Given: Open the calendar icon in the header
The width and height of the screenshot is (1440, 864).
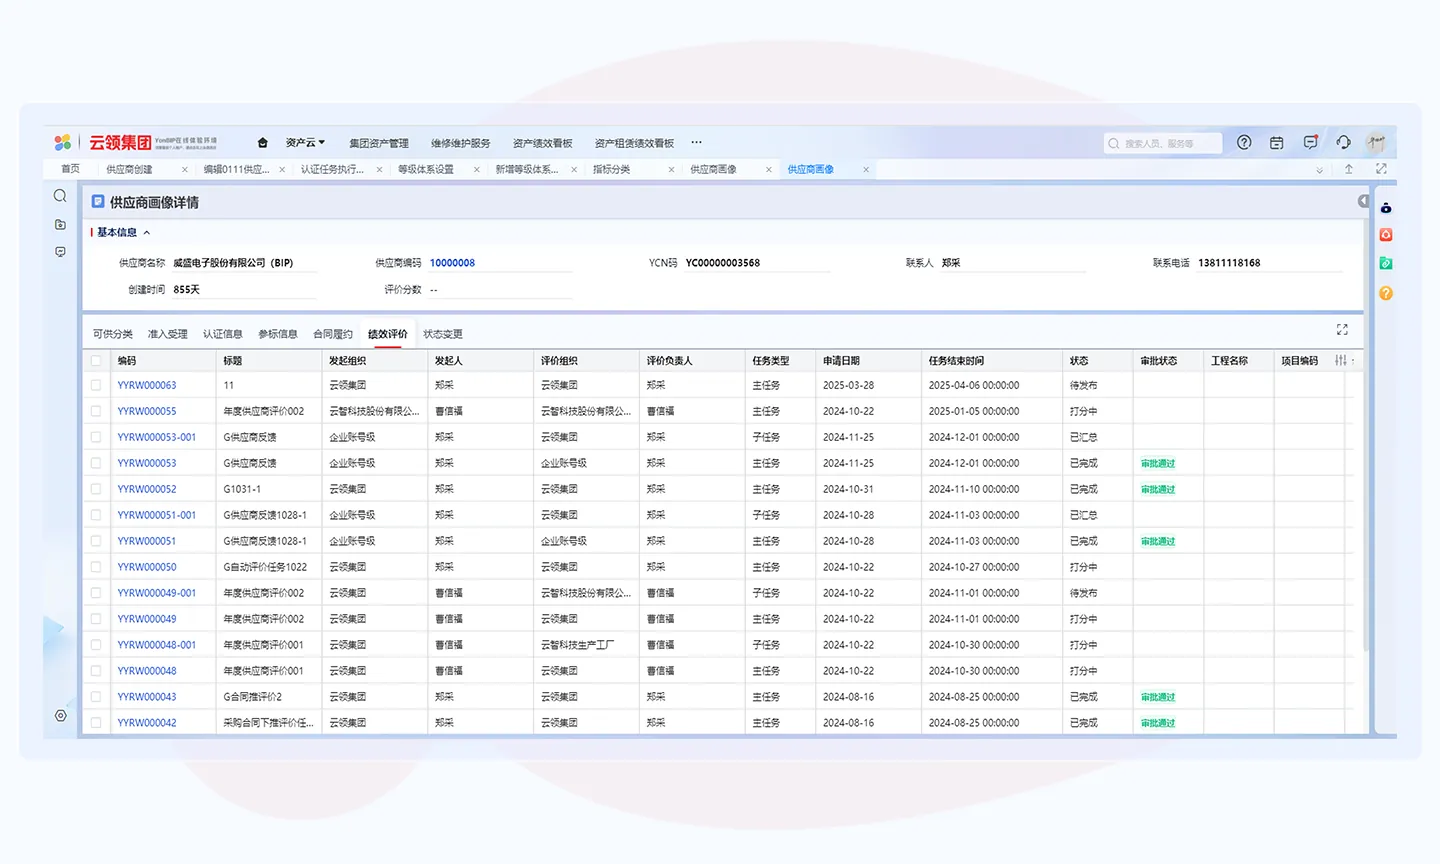Looking at the screenshot, I should pyautogui.click(x=1277, y=143).
